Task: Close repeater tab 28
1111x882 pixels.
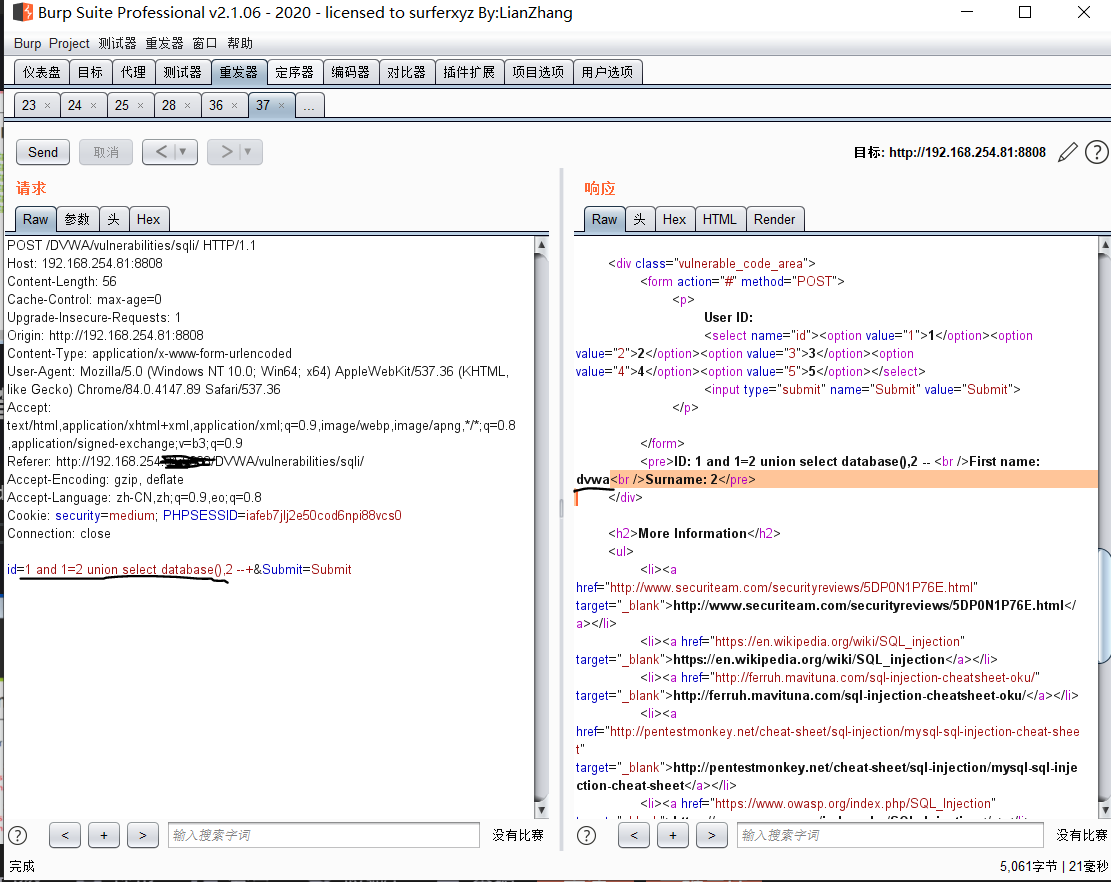Action: pos(188,106)
